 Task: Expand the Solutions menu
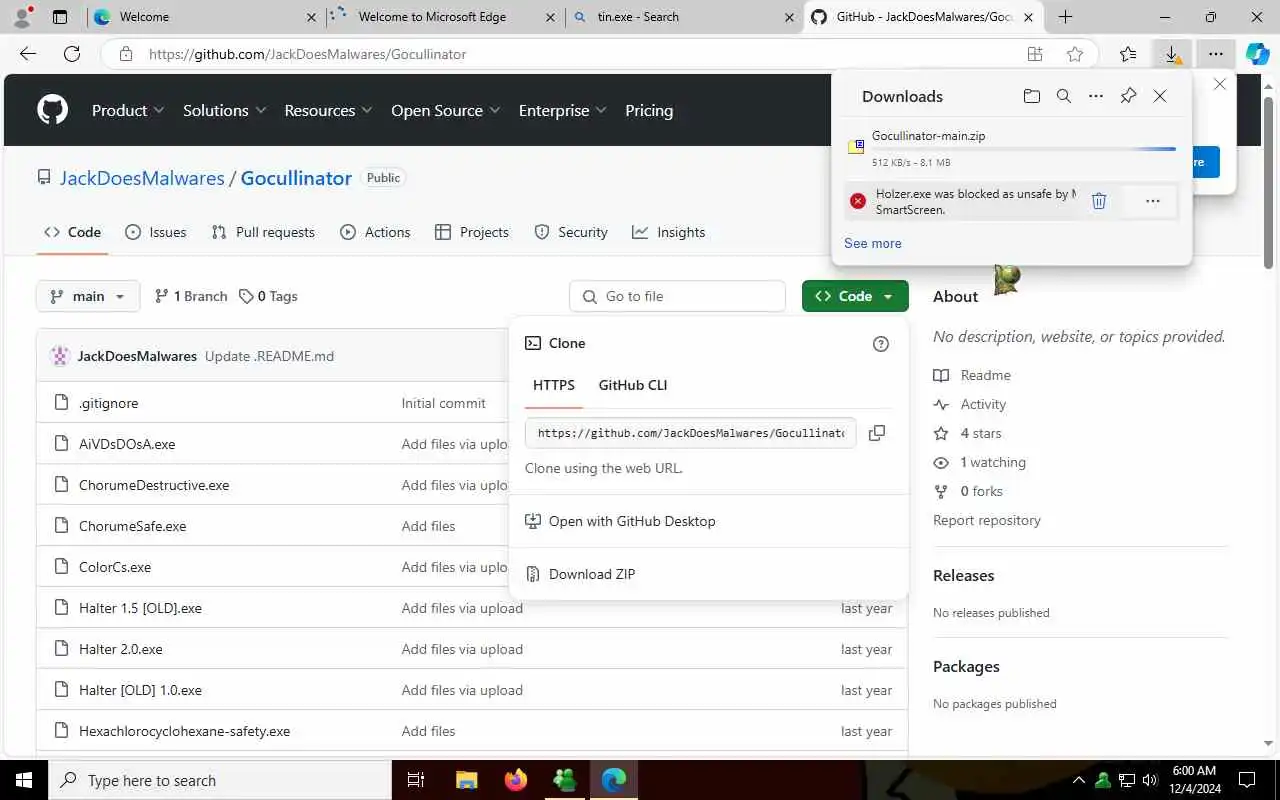tap(224, 110)
